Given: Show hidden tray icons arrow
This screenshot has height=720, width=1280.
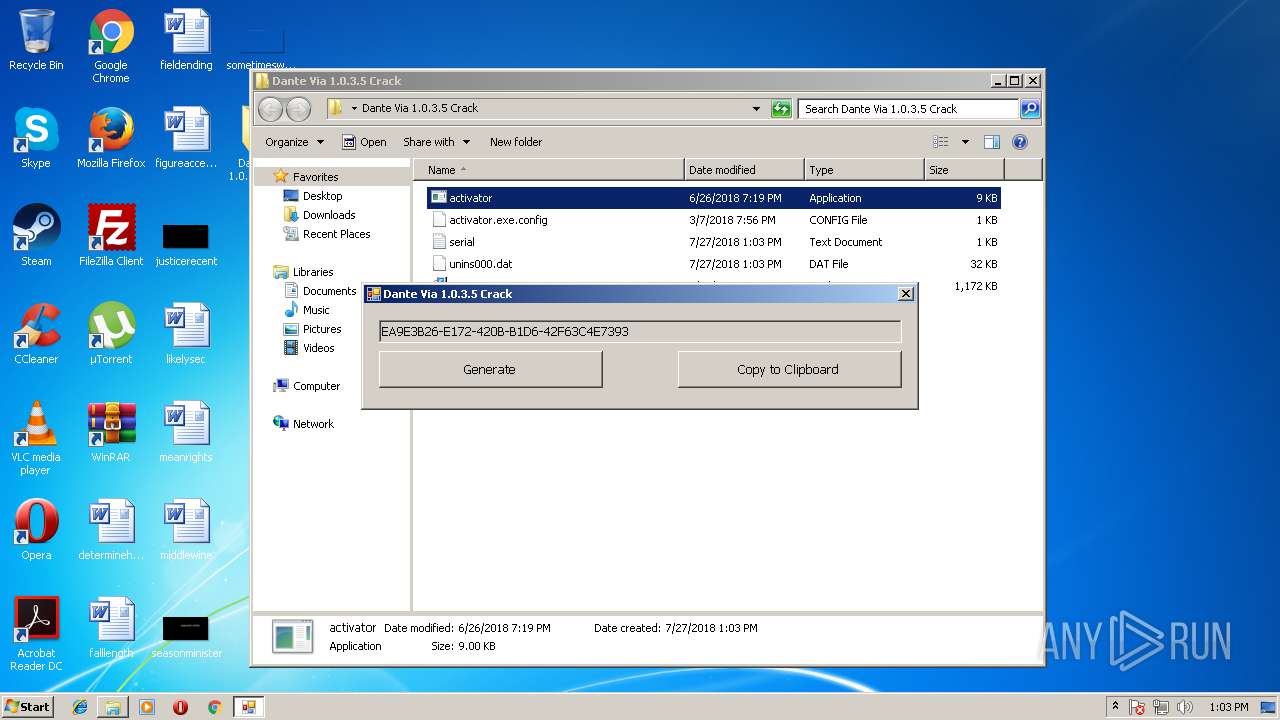Looking at the screenshot, I should point(1116,707).
